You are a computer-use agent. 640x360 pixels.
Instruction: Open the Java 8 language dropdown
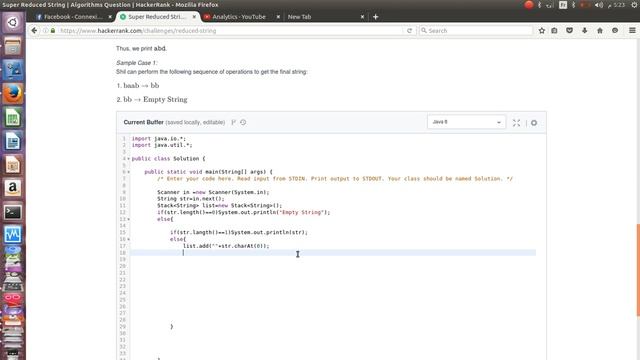point(466,122)
